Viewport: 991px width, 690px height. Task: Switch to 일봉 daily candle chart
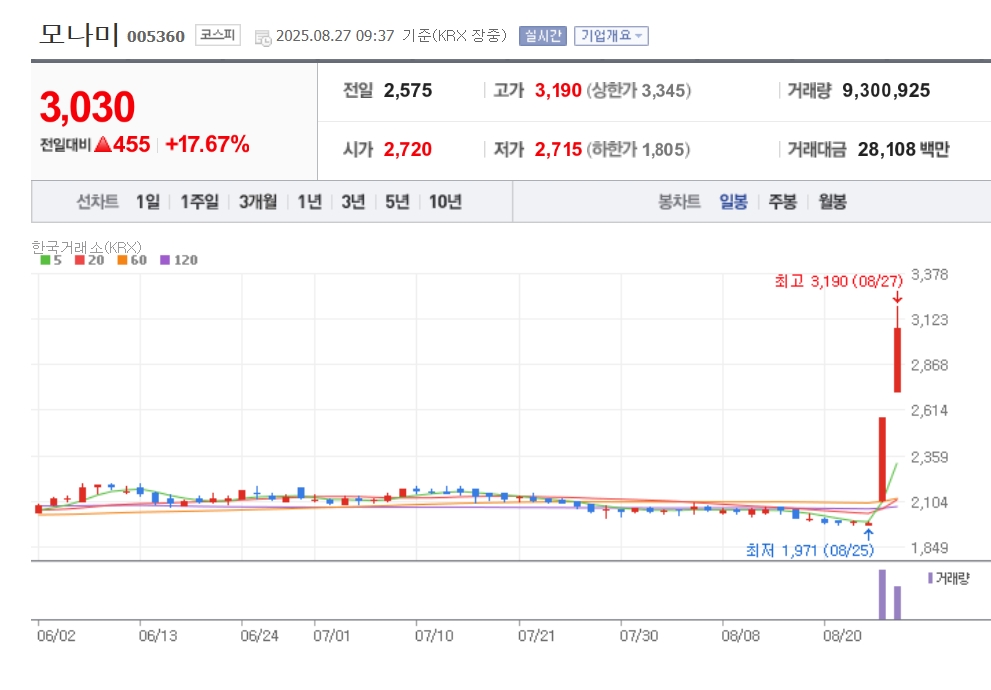tap(734, 202)
